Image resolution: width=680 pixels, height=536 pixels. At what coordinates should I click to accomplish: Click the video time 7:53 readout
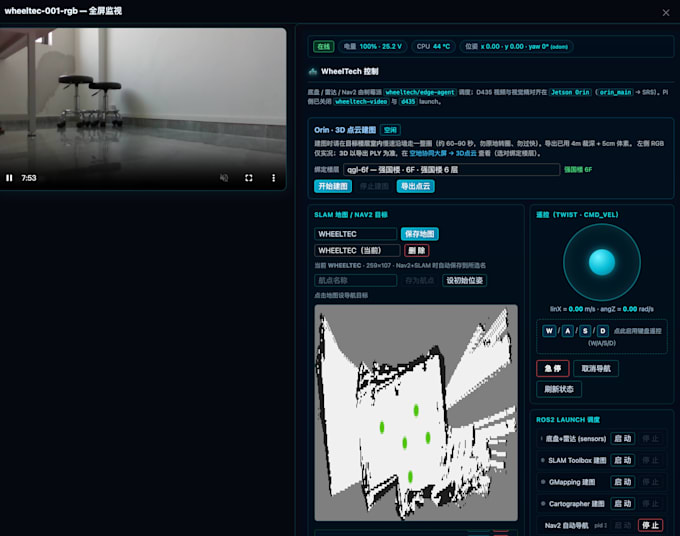[x=29, y=178]
